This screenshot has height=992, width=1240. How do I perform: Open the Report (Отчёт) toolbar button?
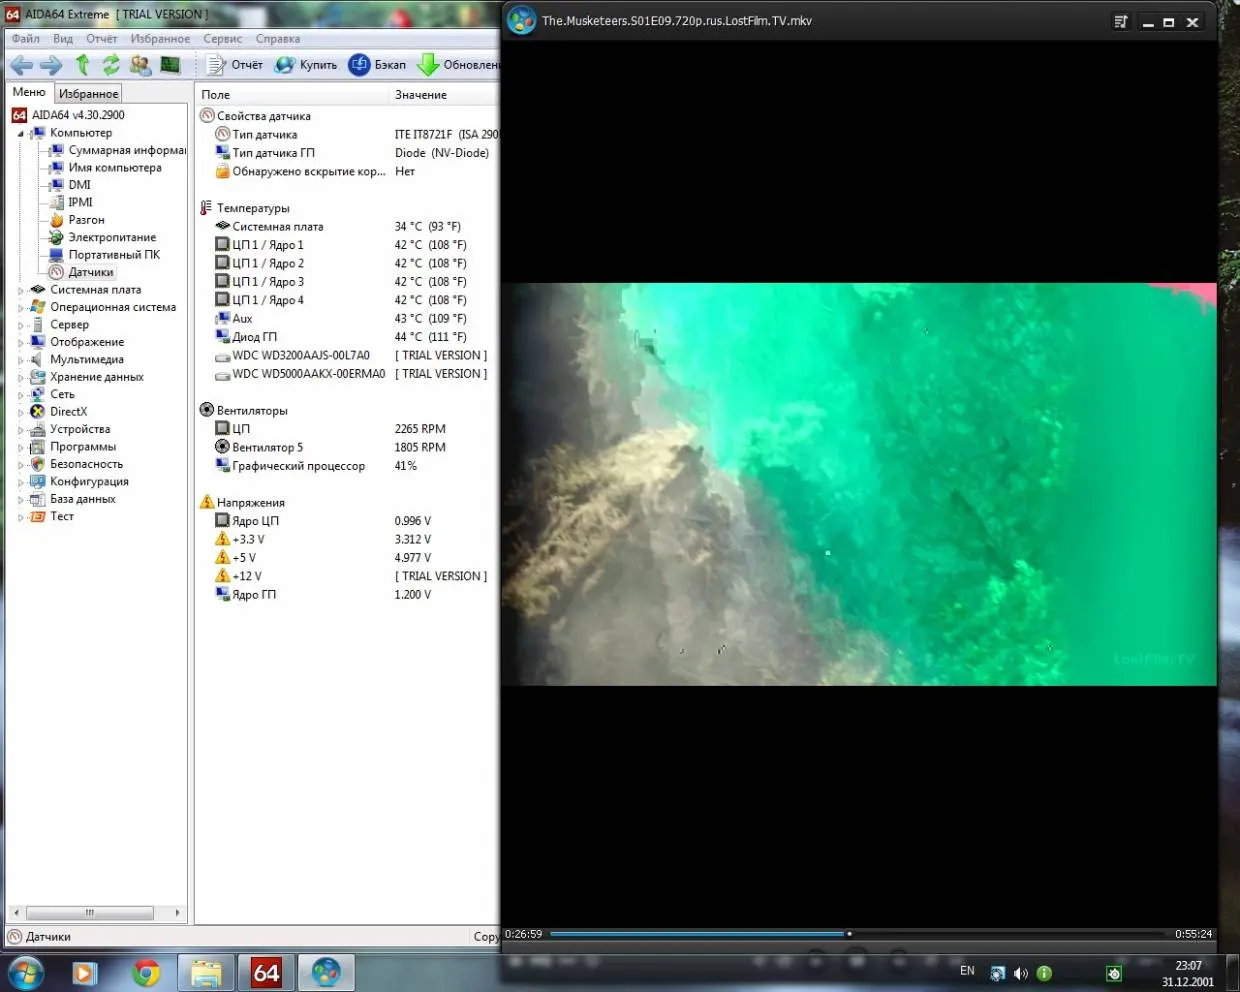(235, 65)
